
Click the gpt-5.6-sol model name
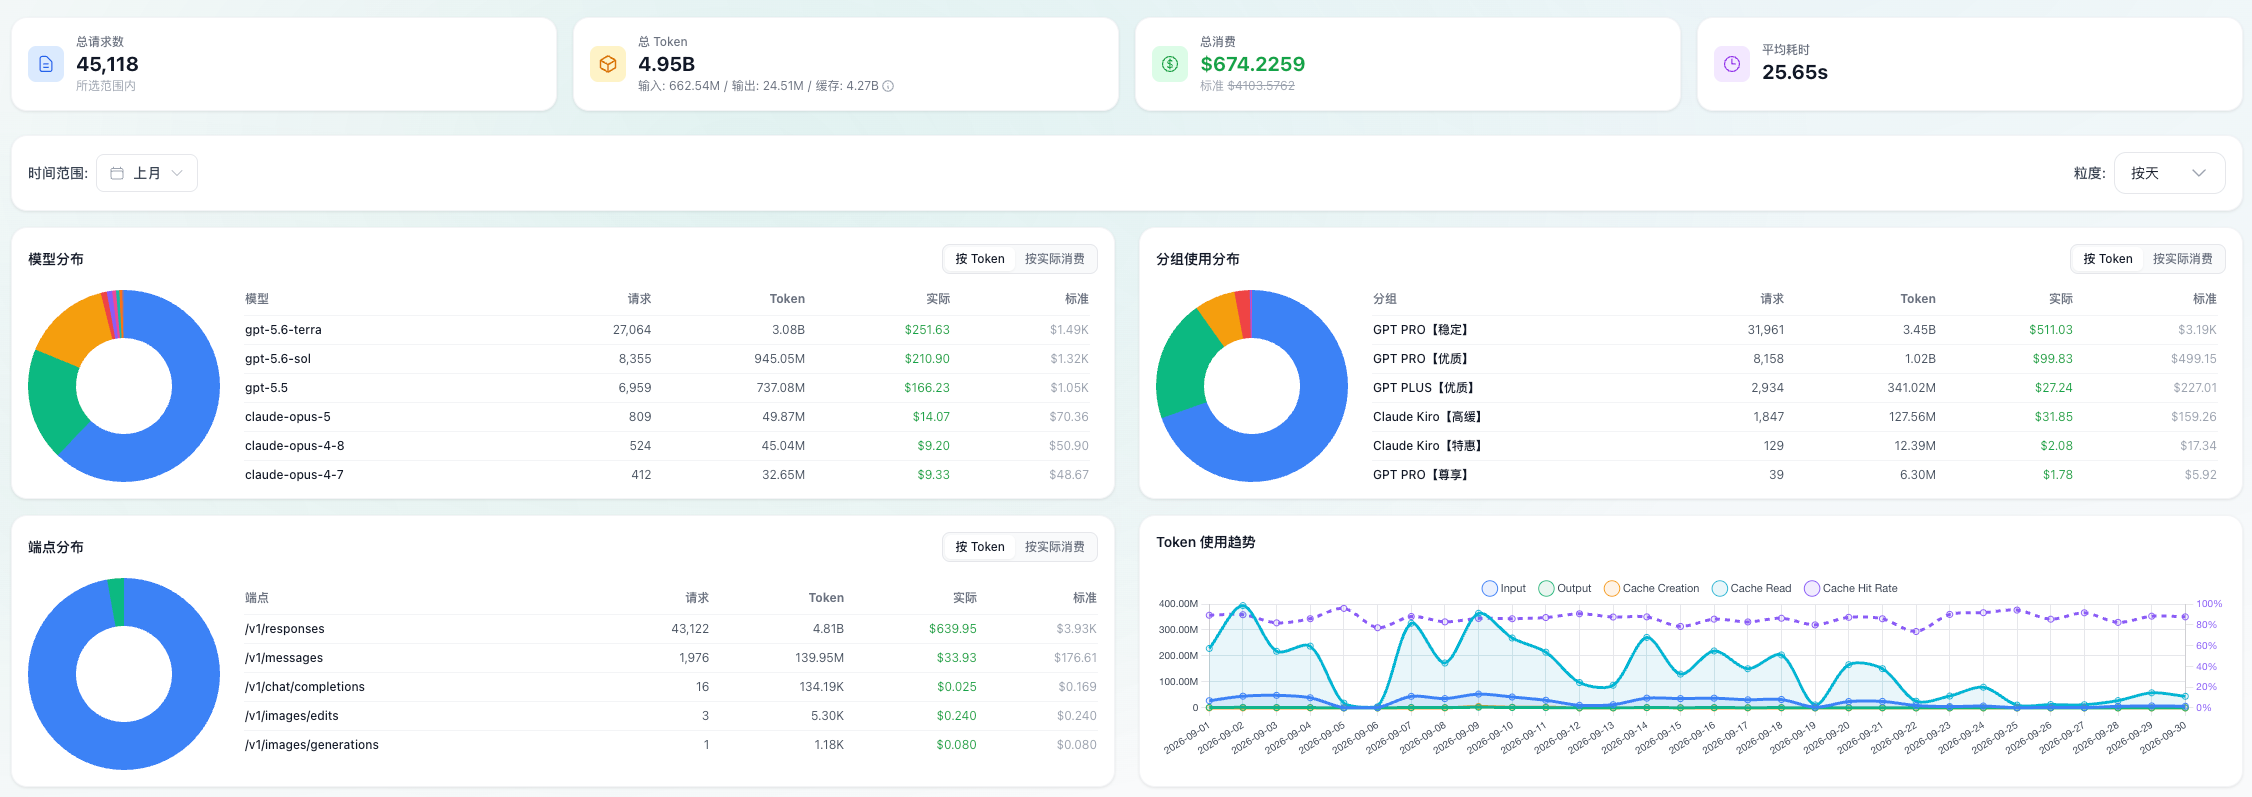(x=278, y=359)
